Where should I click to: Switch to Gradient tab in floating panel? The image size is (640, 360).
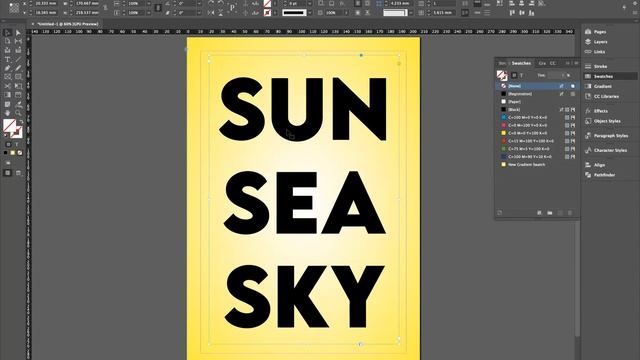click(542, 63)
